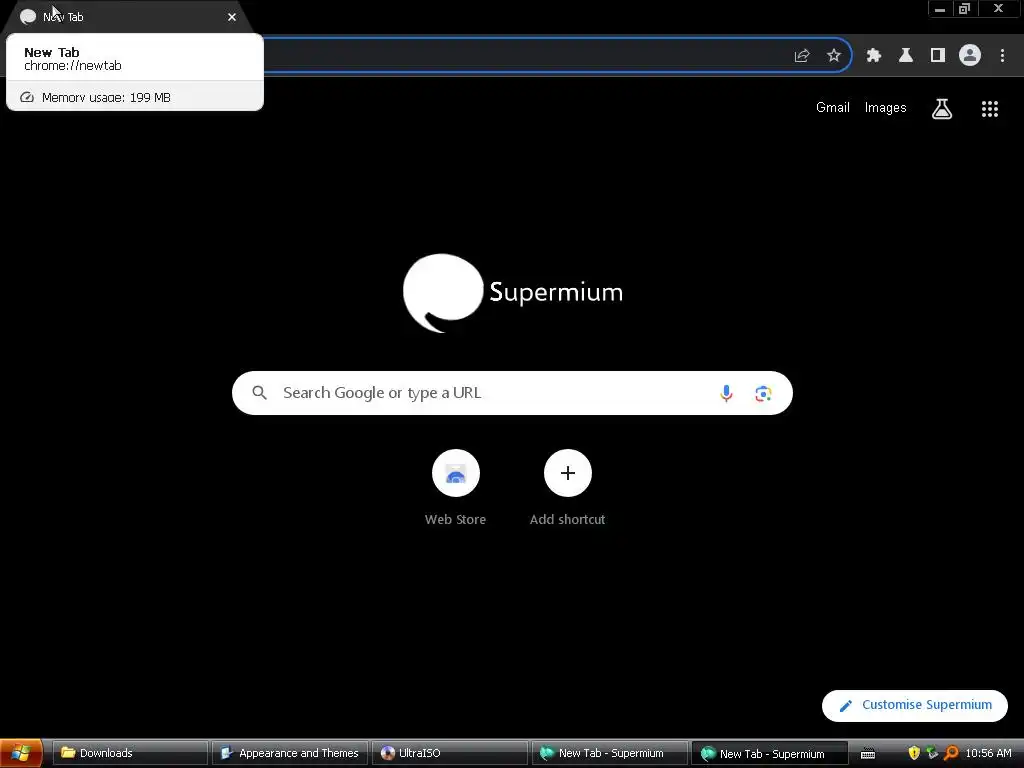Click chrome://newtab in the tab tooltip
This screenshot has height=768, width=1024.
click(72, 65)
